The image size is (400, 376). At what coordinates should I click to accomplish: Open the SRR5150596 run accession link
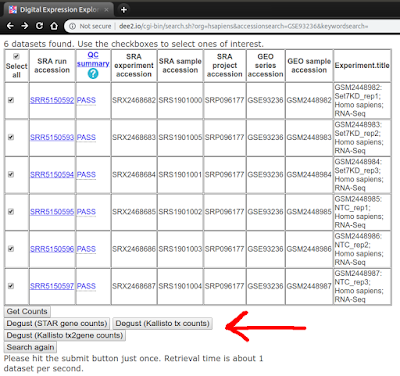pyautogui.click(x=52, y=249)
